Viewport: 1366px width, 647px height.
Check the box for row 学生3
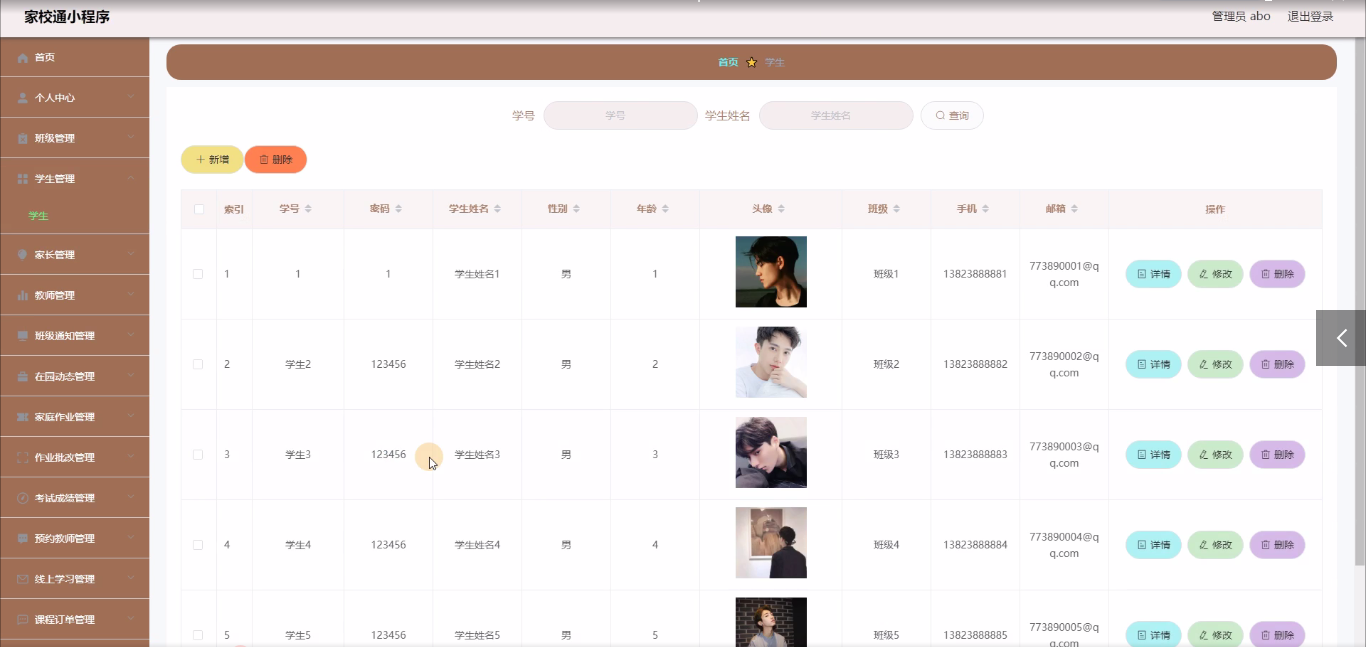pyautogui.click(x=198, y=454)
